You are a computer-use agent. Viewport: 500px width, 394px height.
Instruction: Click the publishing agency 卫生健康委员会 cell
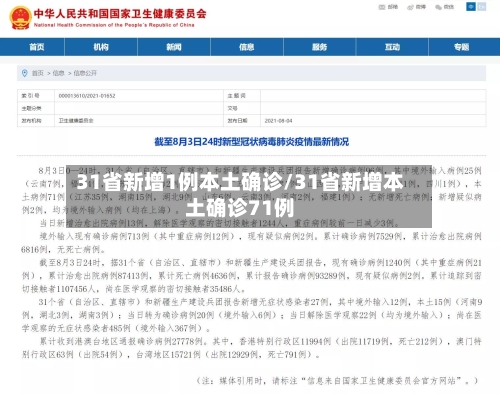coord(139,121)
